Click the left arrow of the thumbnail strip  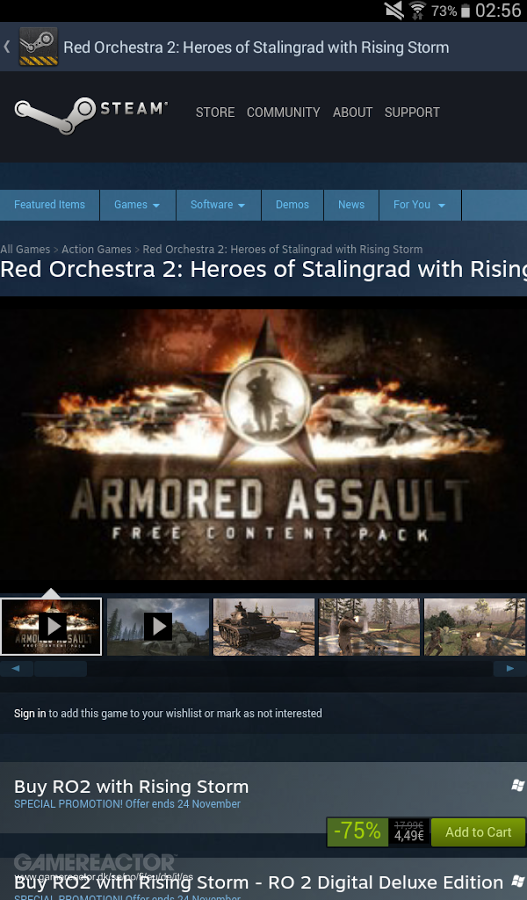(x=16, y=669)
